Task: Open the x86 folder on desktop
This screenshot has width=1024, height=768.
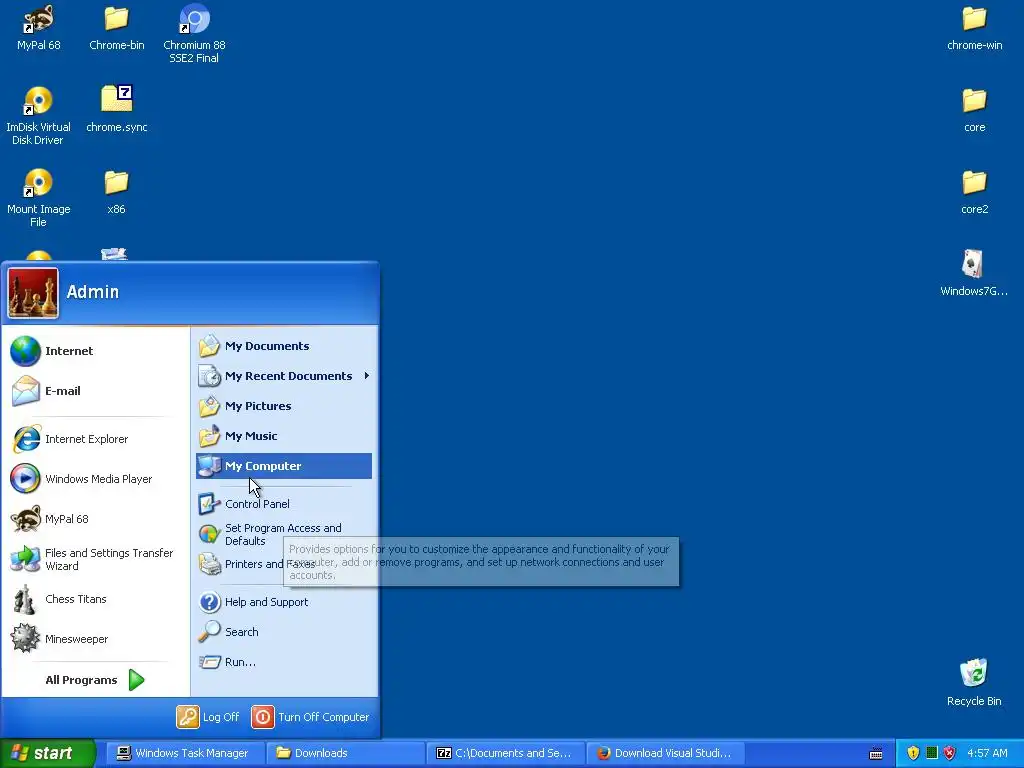Action: pyautogui.click(x=116, y=192)
